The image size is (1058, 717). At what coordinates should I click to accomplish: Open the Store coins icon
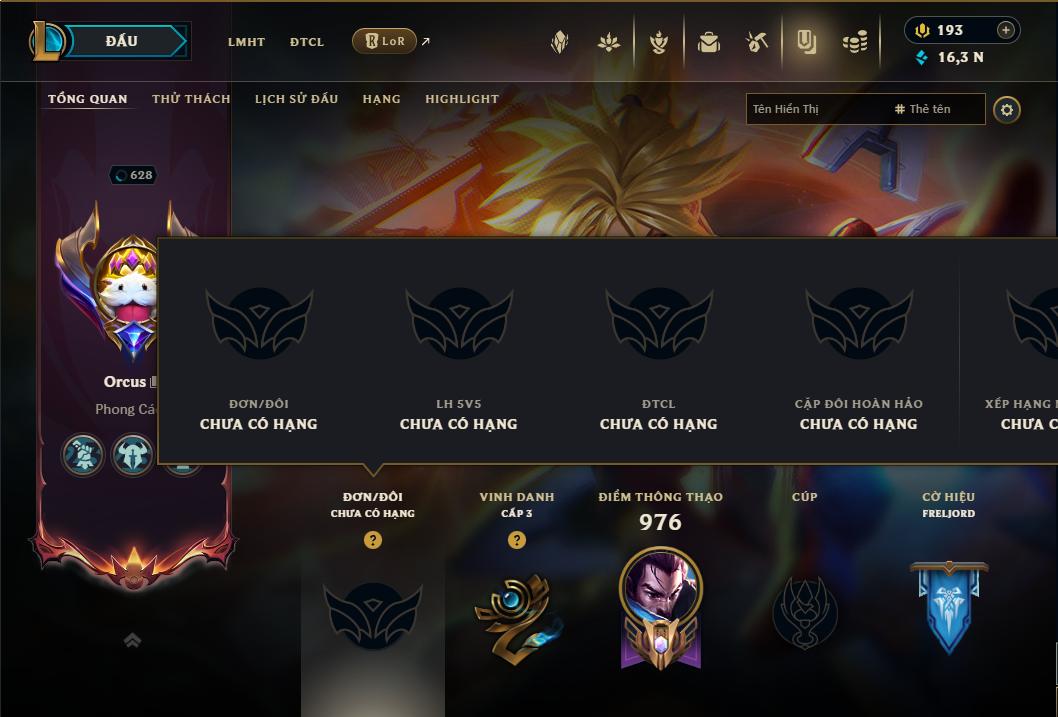tap(855, 42)
